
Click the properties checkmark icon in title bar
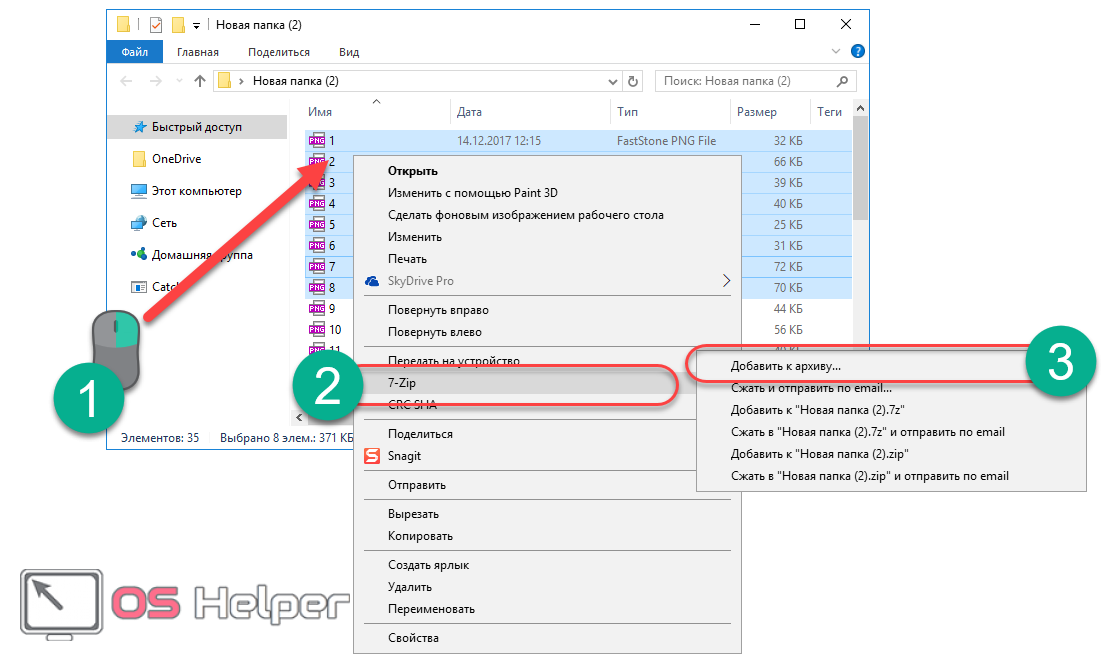(156, 25)
